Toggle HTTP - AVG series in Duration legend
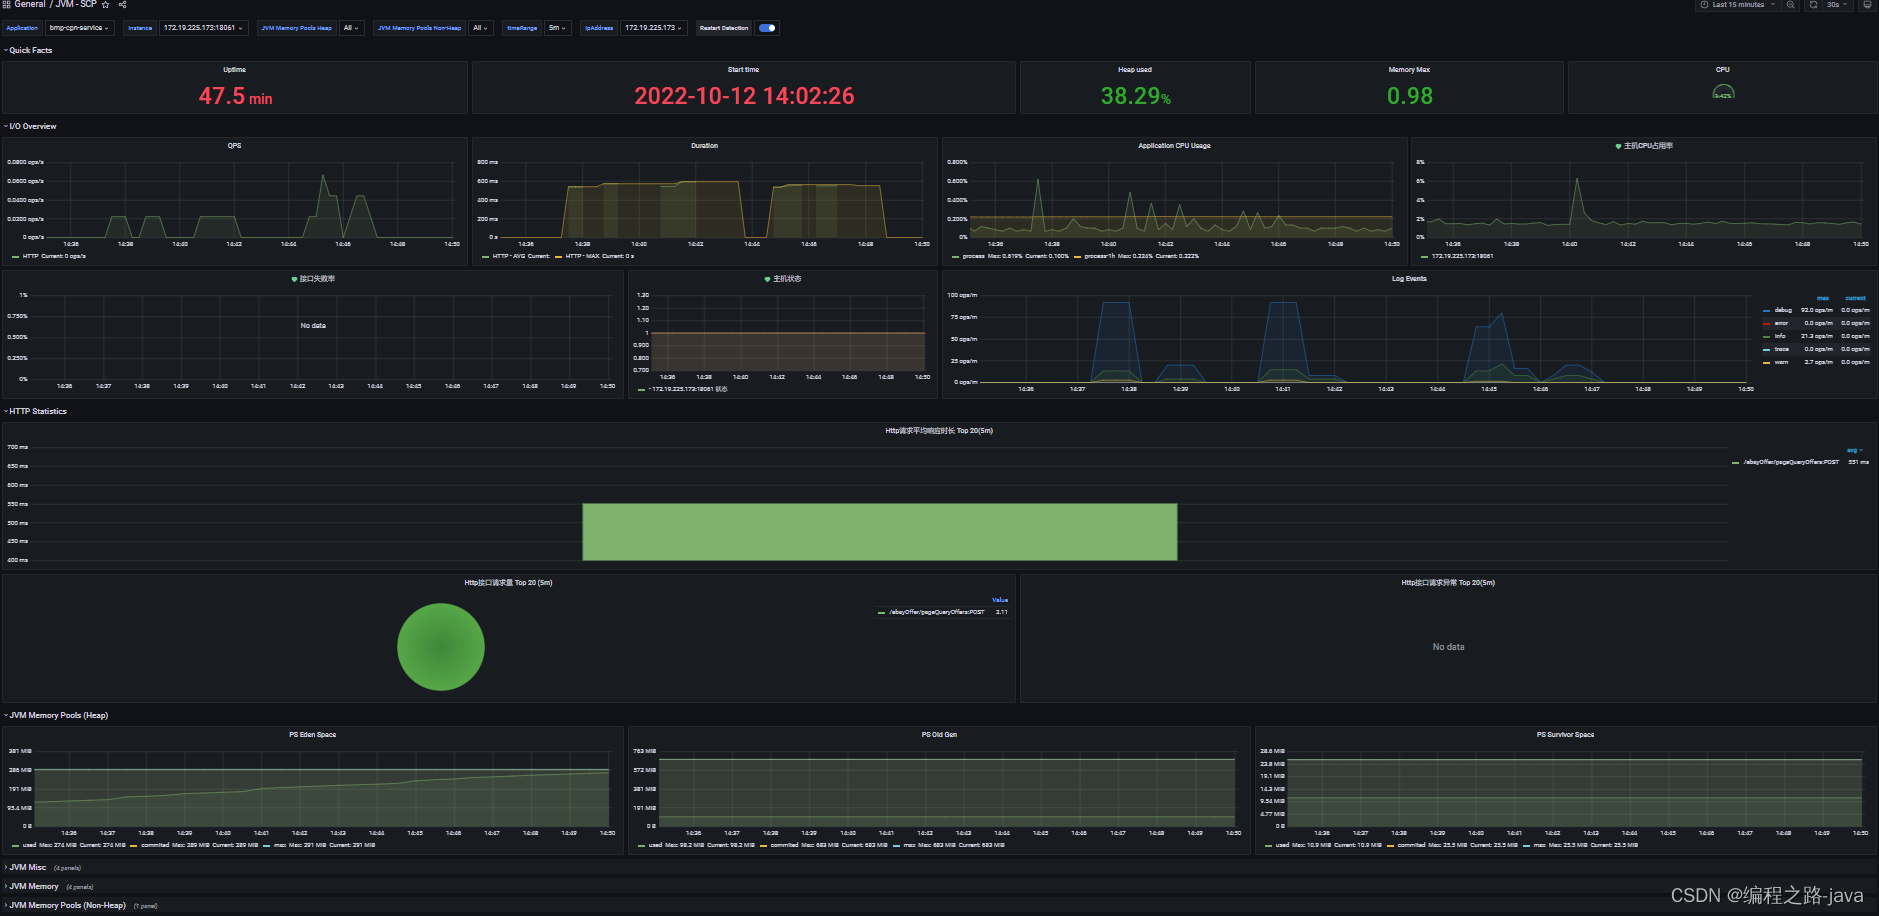Screen dimensions: 1879x916 508,256
